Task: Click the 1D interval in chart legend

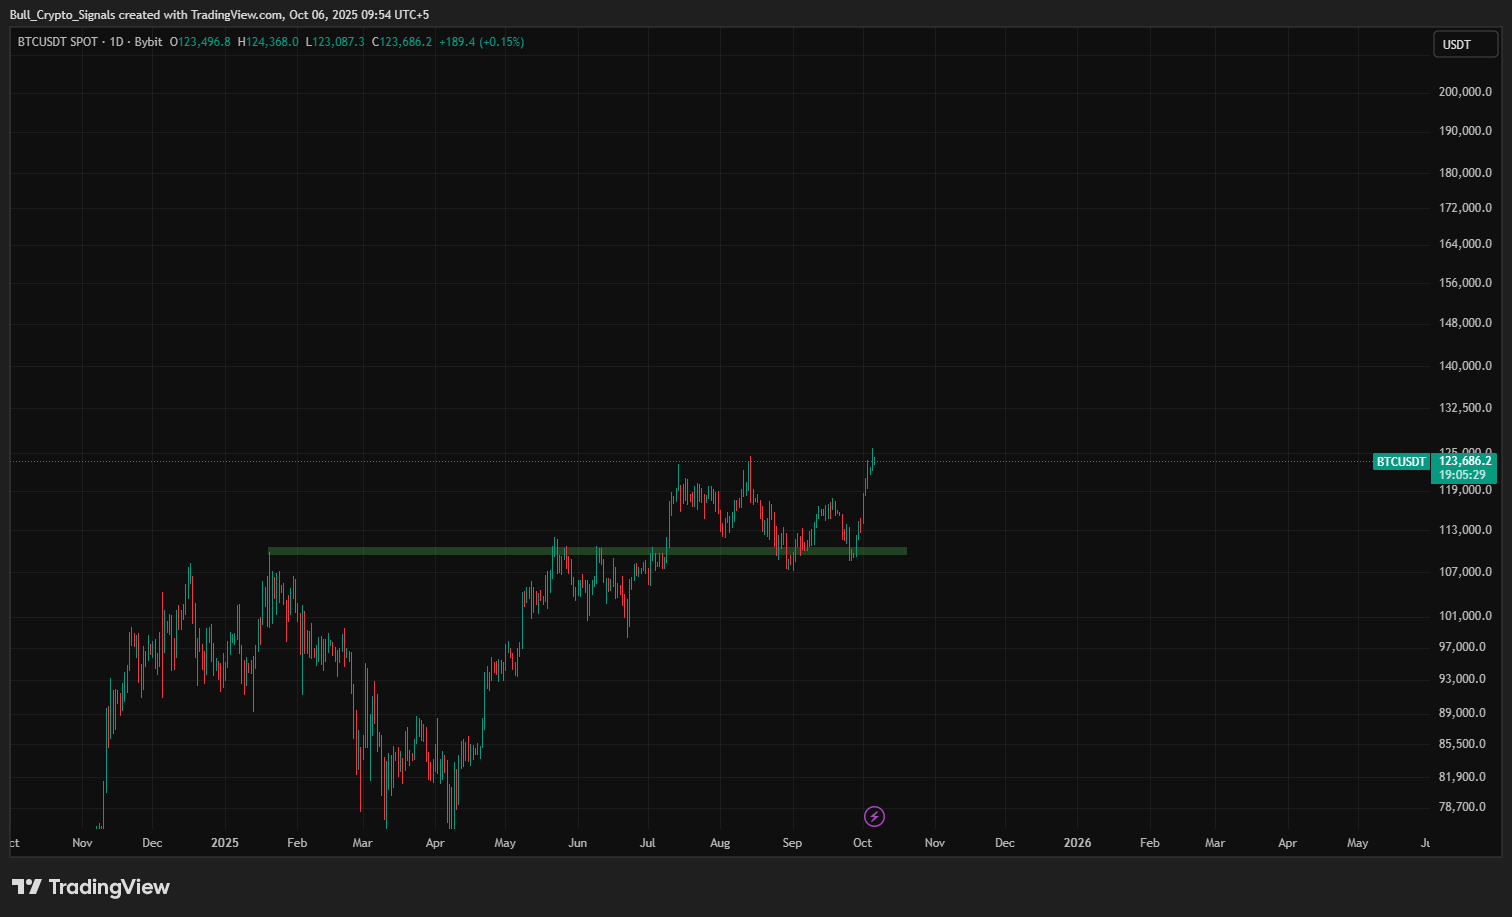Action: [x=116, y=42]
